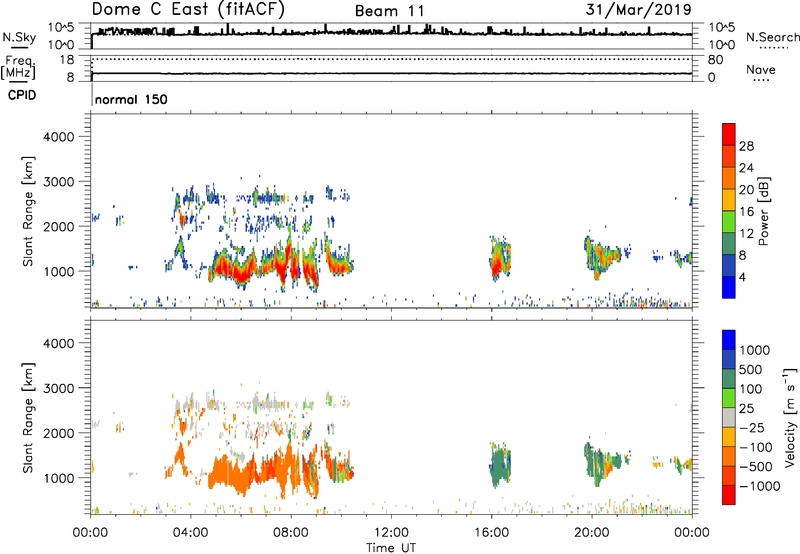Viewport: 800px width, 554px height.
Task: Click '4000' on the power panel range axis
Action: (x=58, y=137)
